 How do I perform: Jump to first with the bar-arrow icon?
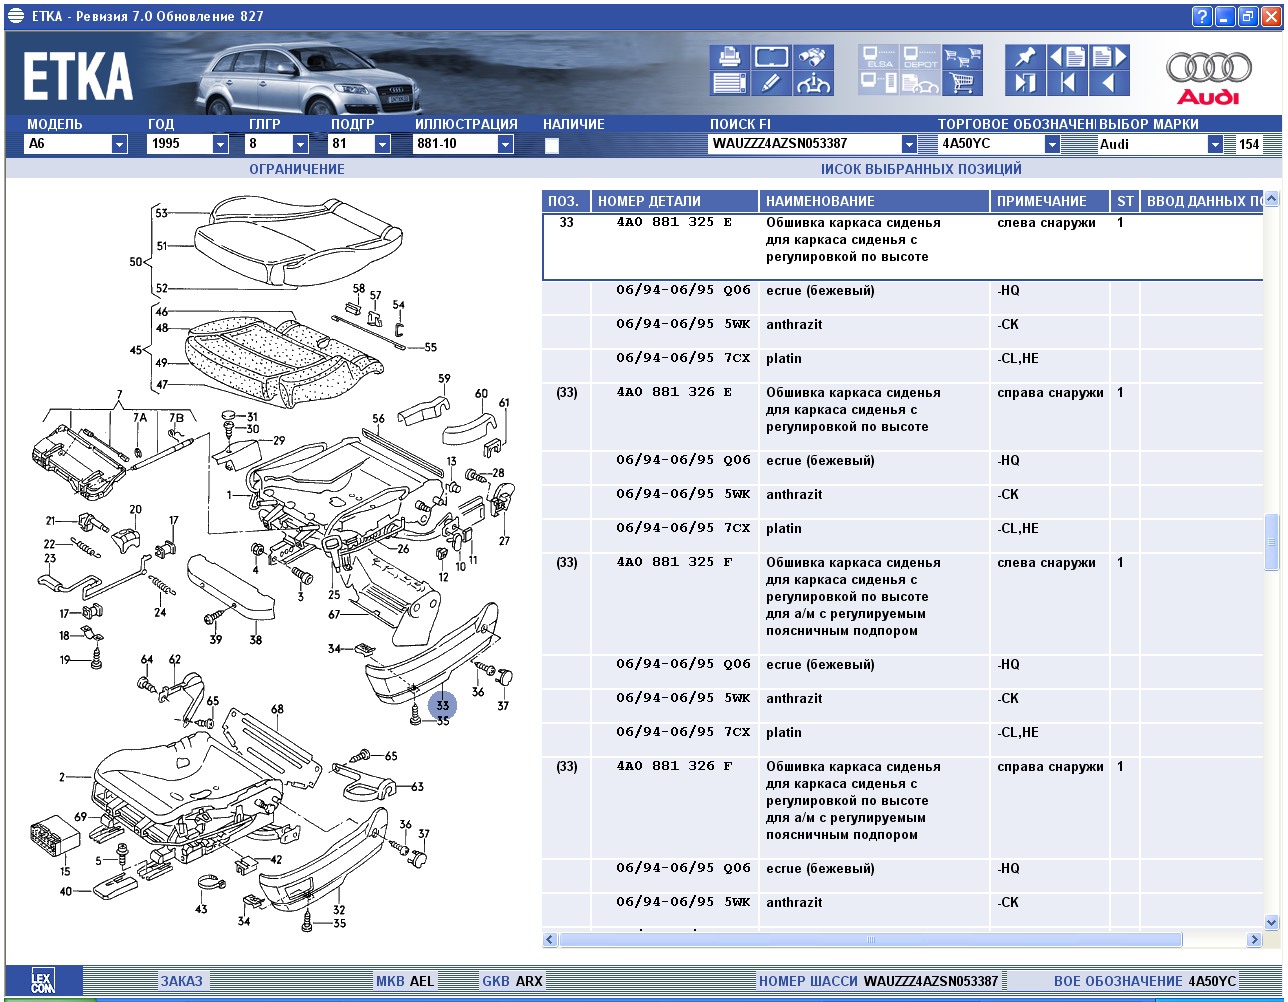(1068, 83)
